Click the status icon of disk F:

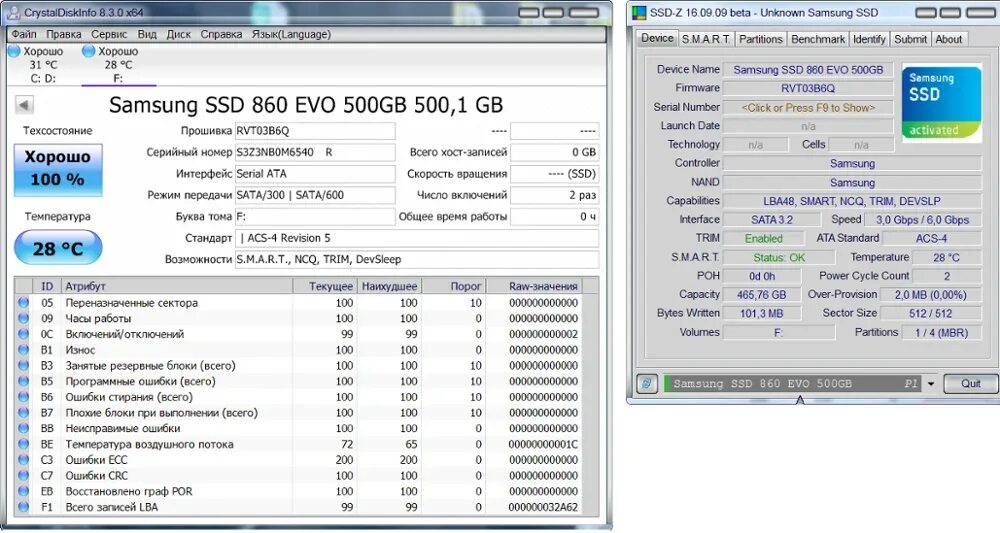tap(89, 52)
